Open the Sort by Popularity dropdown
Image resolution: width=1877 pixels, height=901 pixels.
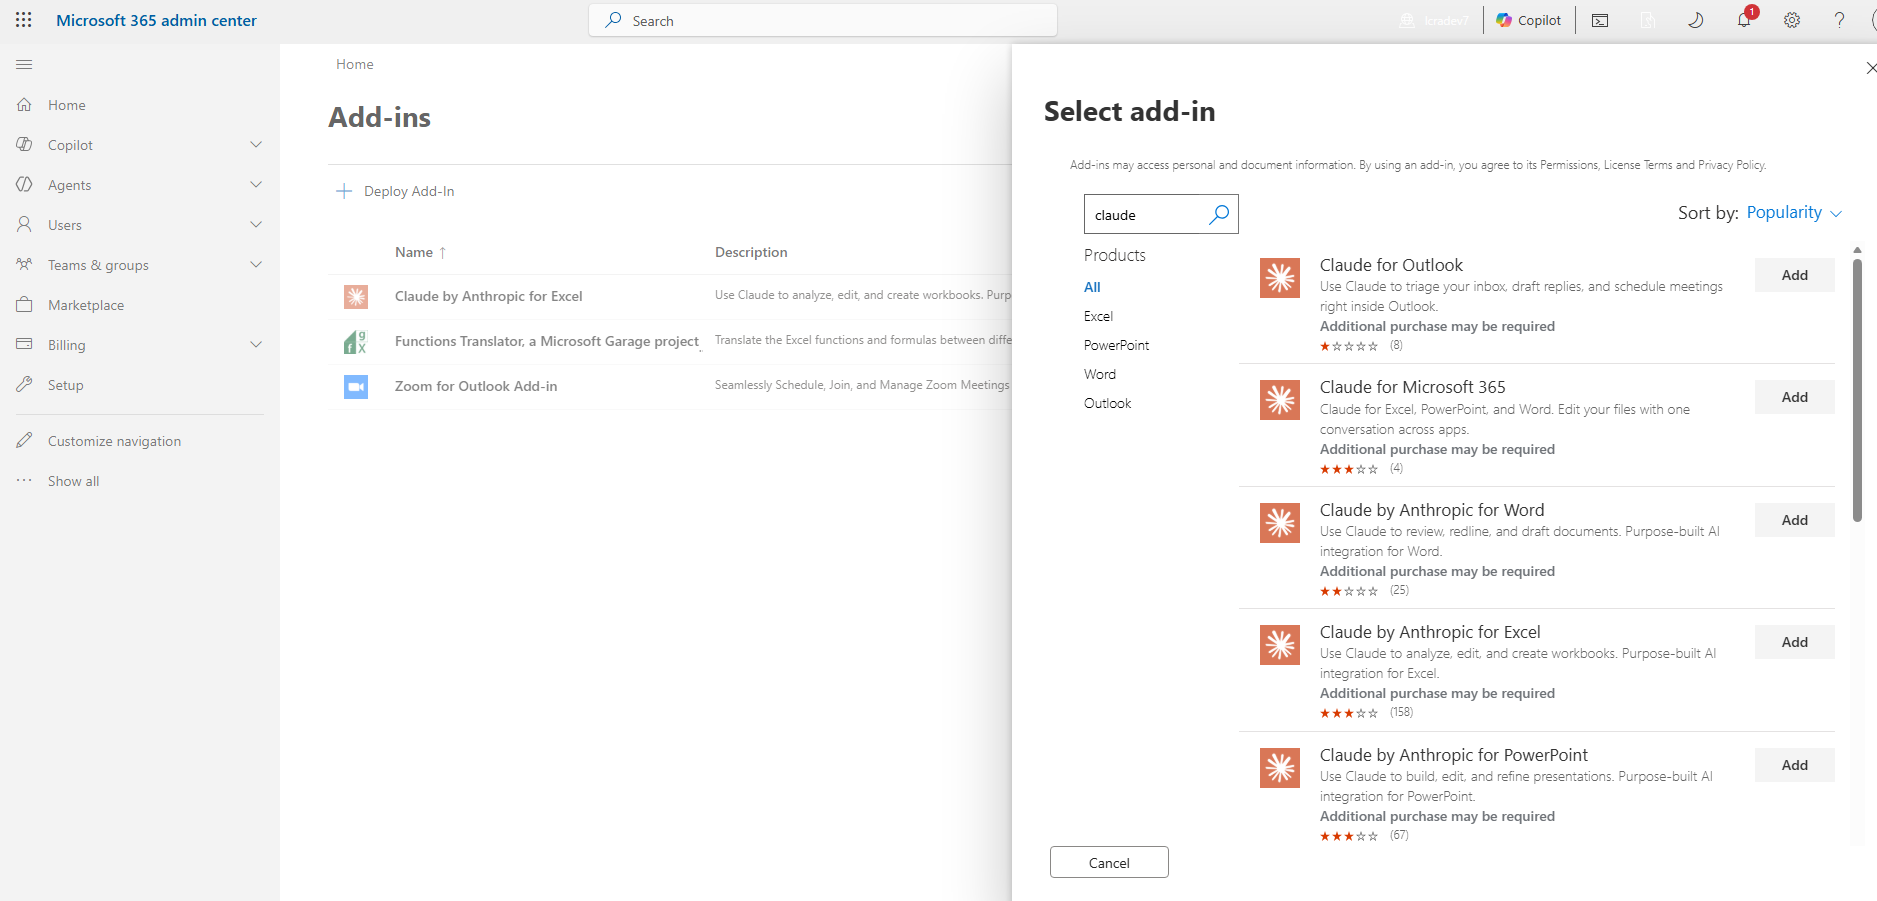[x=1794, y=213]
